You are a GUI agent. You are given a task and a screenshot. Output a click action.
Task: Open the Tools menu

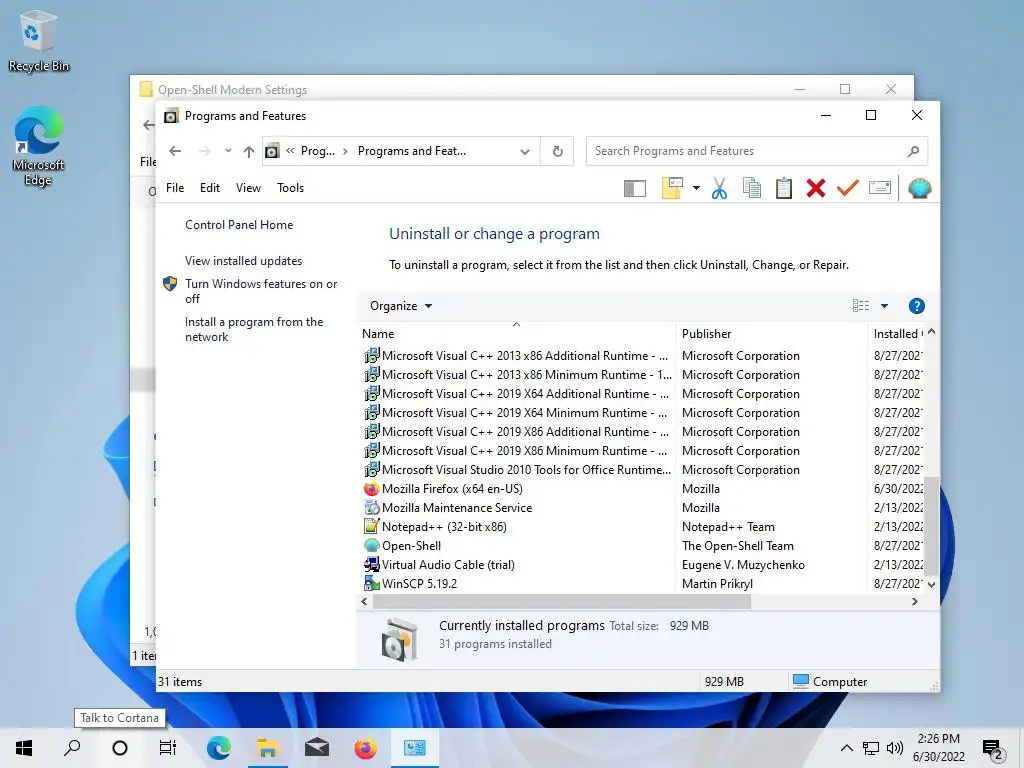291,188
